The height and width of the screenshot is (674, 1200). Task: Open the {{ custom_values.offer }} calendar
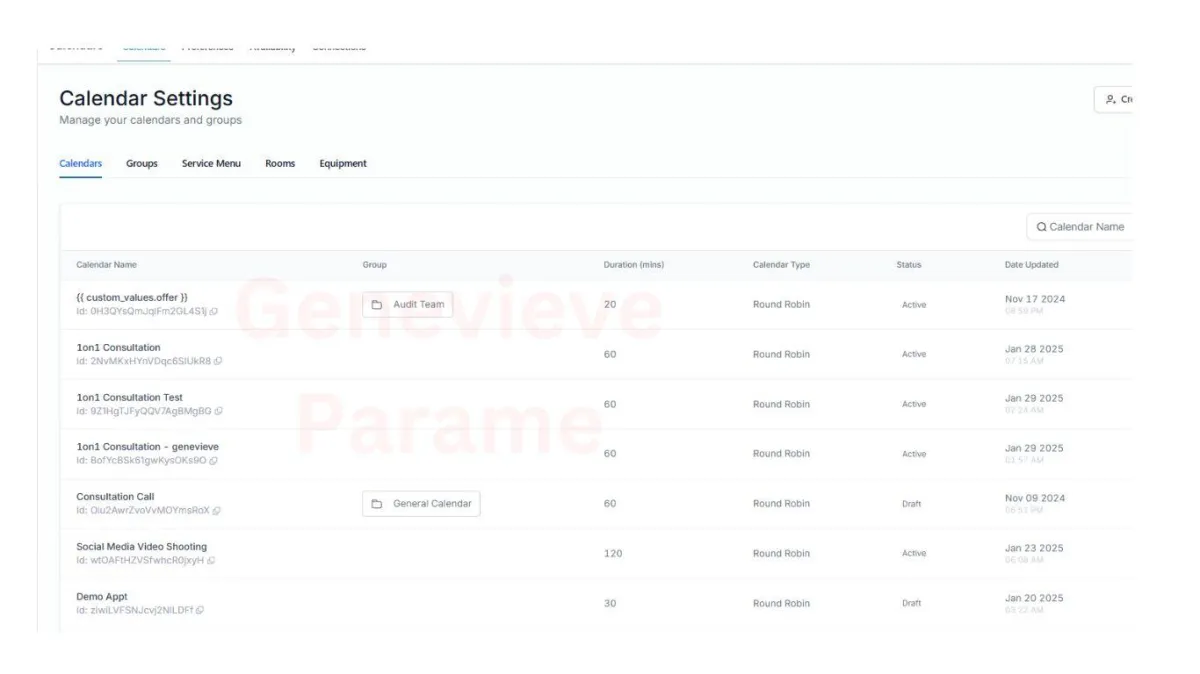(x=132, y=298)
